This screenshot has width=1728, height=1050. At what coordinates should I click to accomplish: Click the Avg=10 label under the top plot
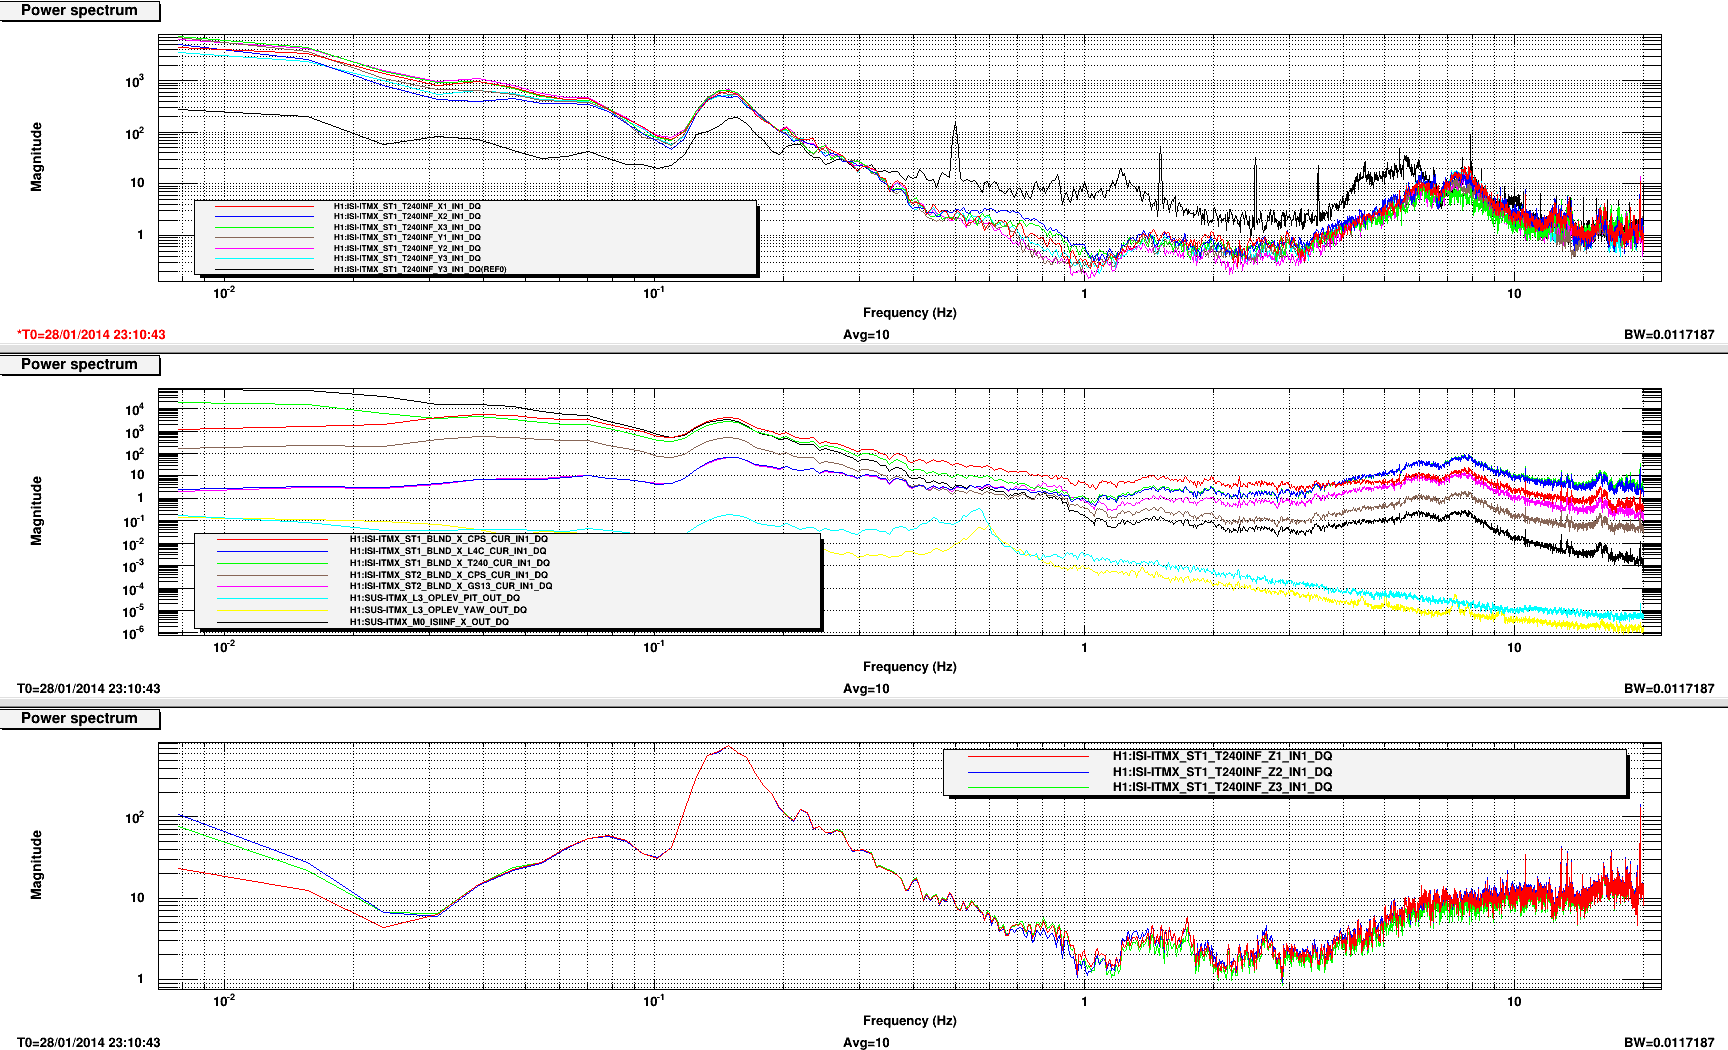866,335
